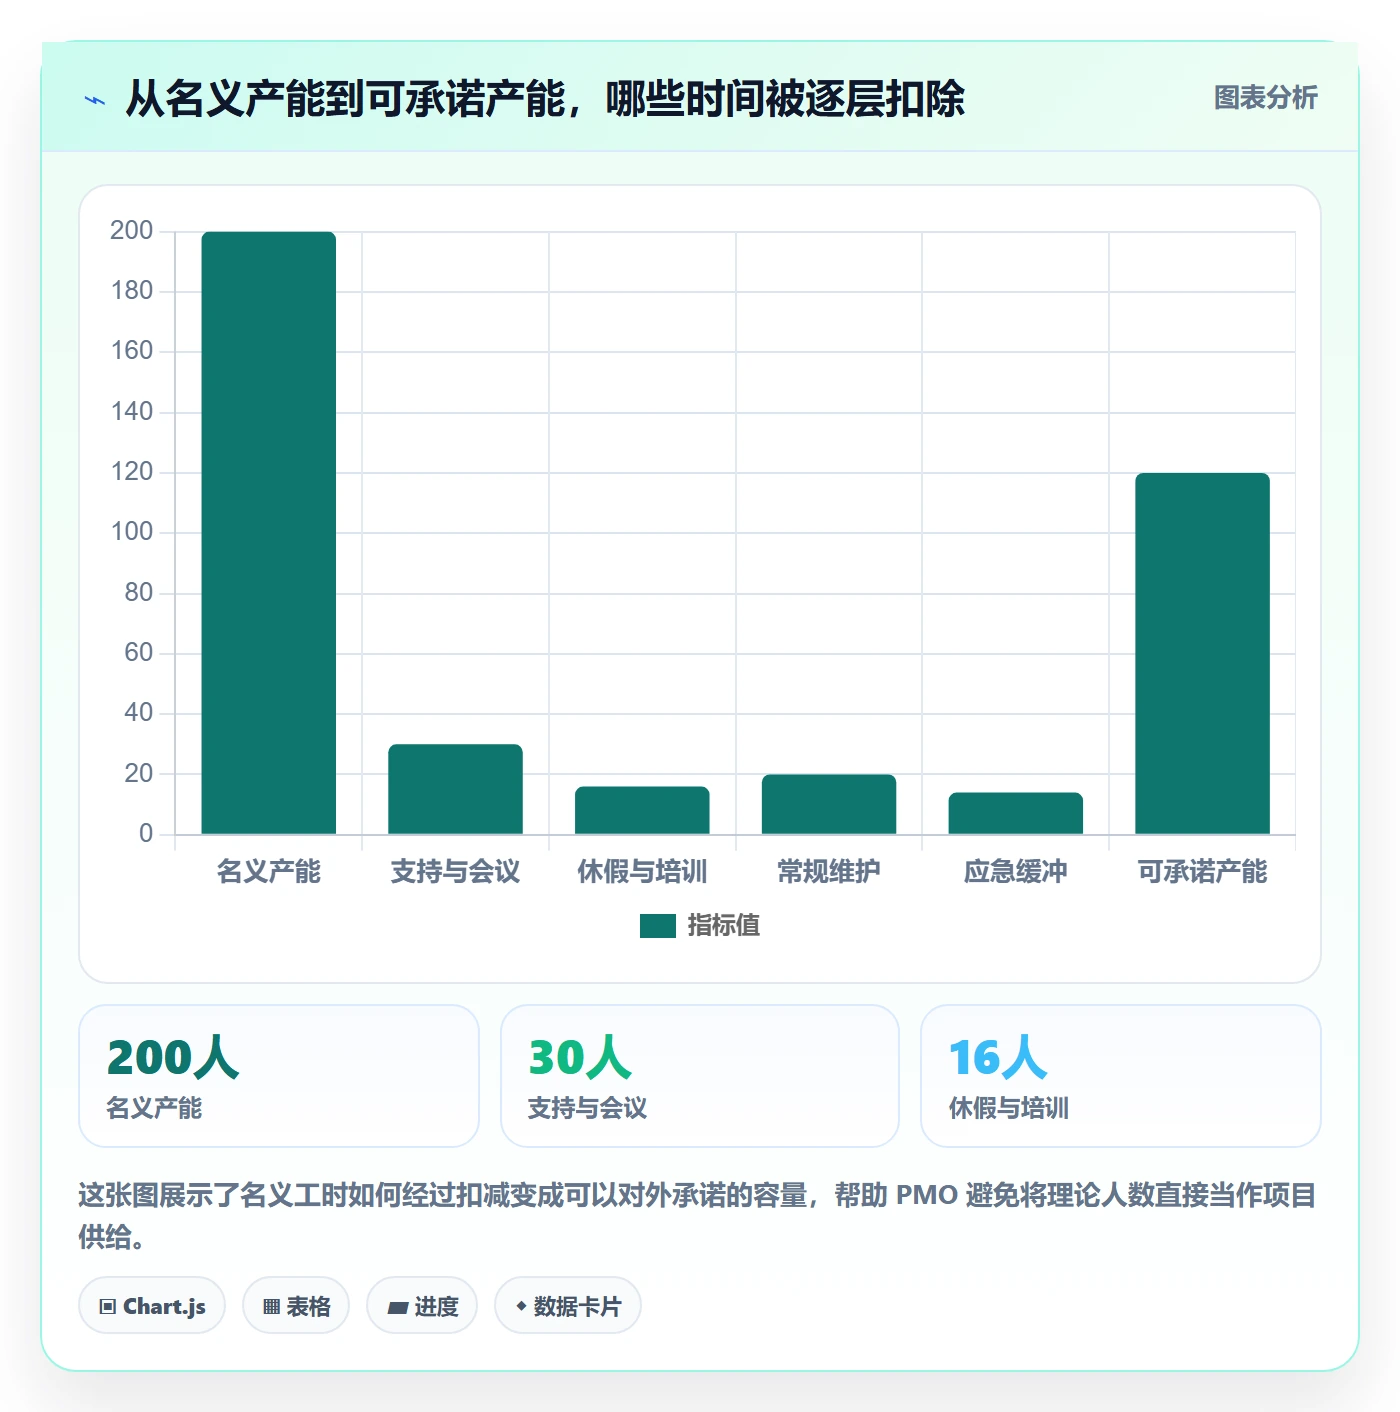Viewport: 1400px width, 1412px height.
Task: Click the bar icon in the 进度 chip
Action: [397, 1308]
